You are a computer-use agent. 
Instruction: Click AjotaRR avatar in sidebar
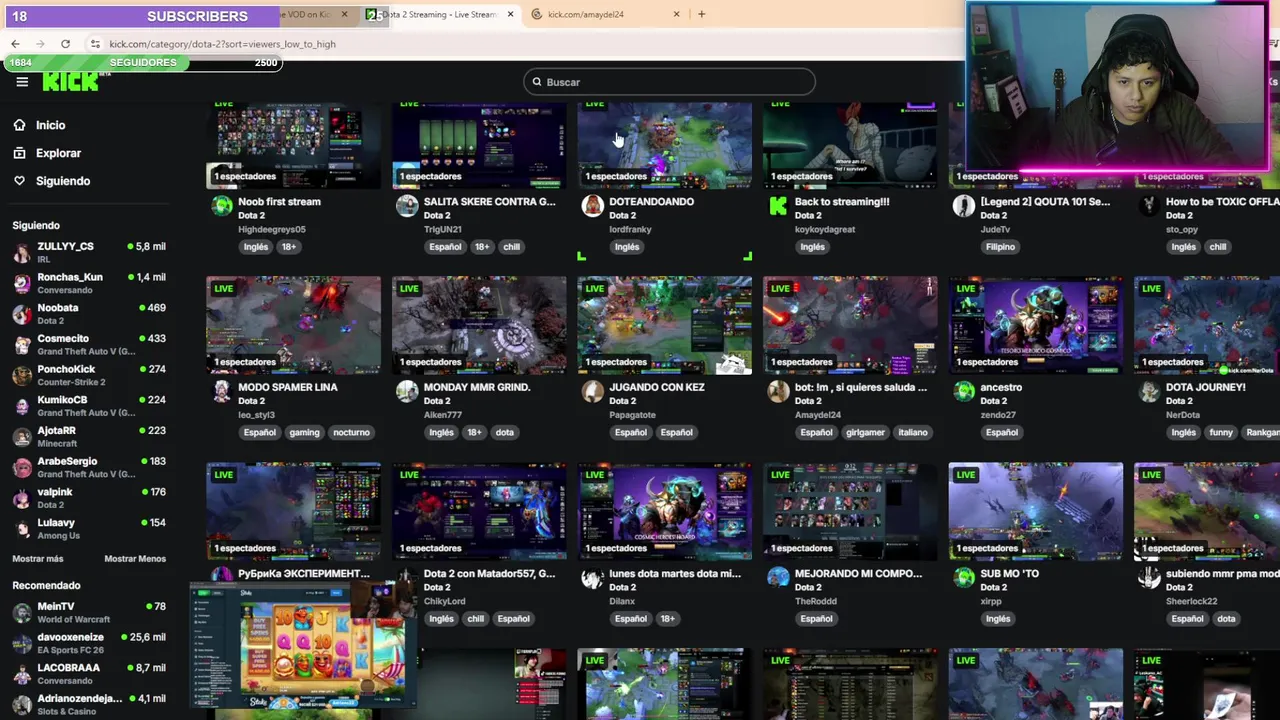click(x=22, y=437)
